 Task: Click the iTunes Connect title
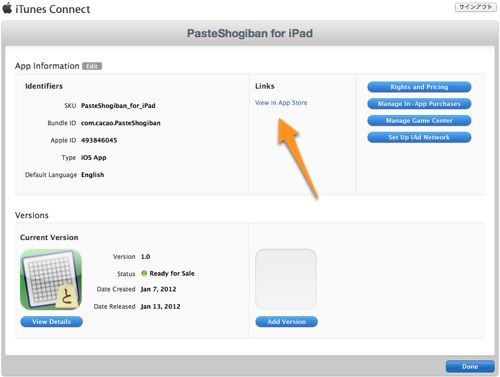[x=53, y=9]
